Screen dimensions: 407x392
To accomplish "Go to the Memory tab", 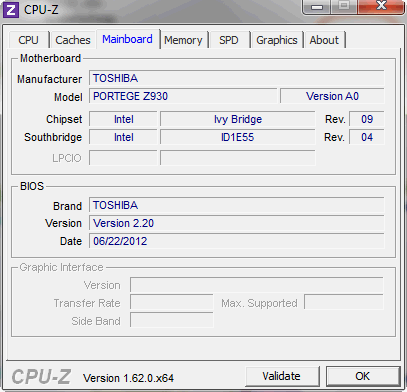I will (183, 40).
